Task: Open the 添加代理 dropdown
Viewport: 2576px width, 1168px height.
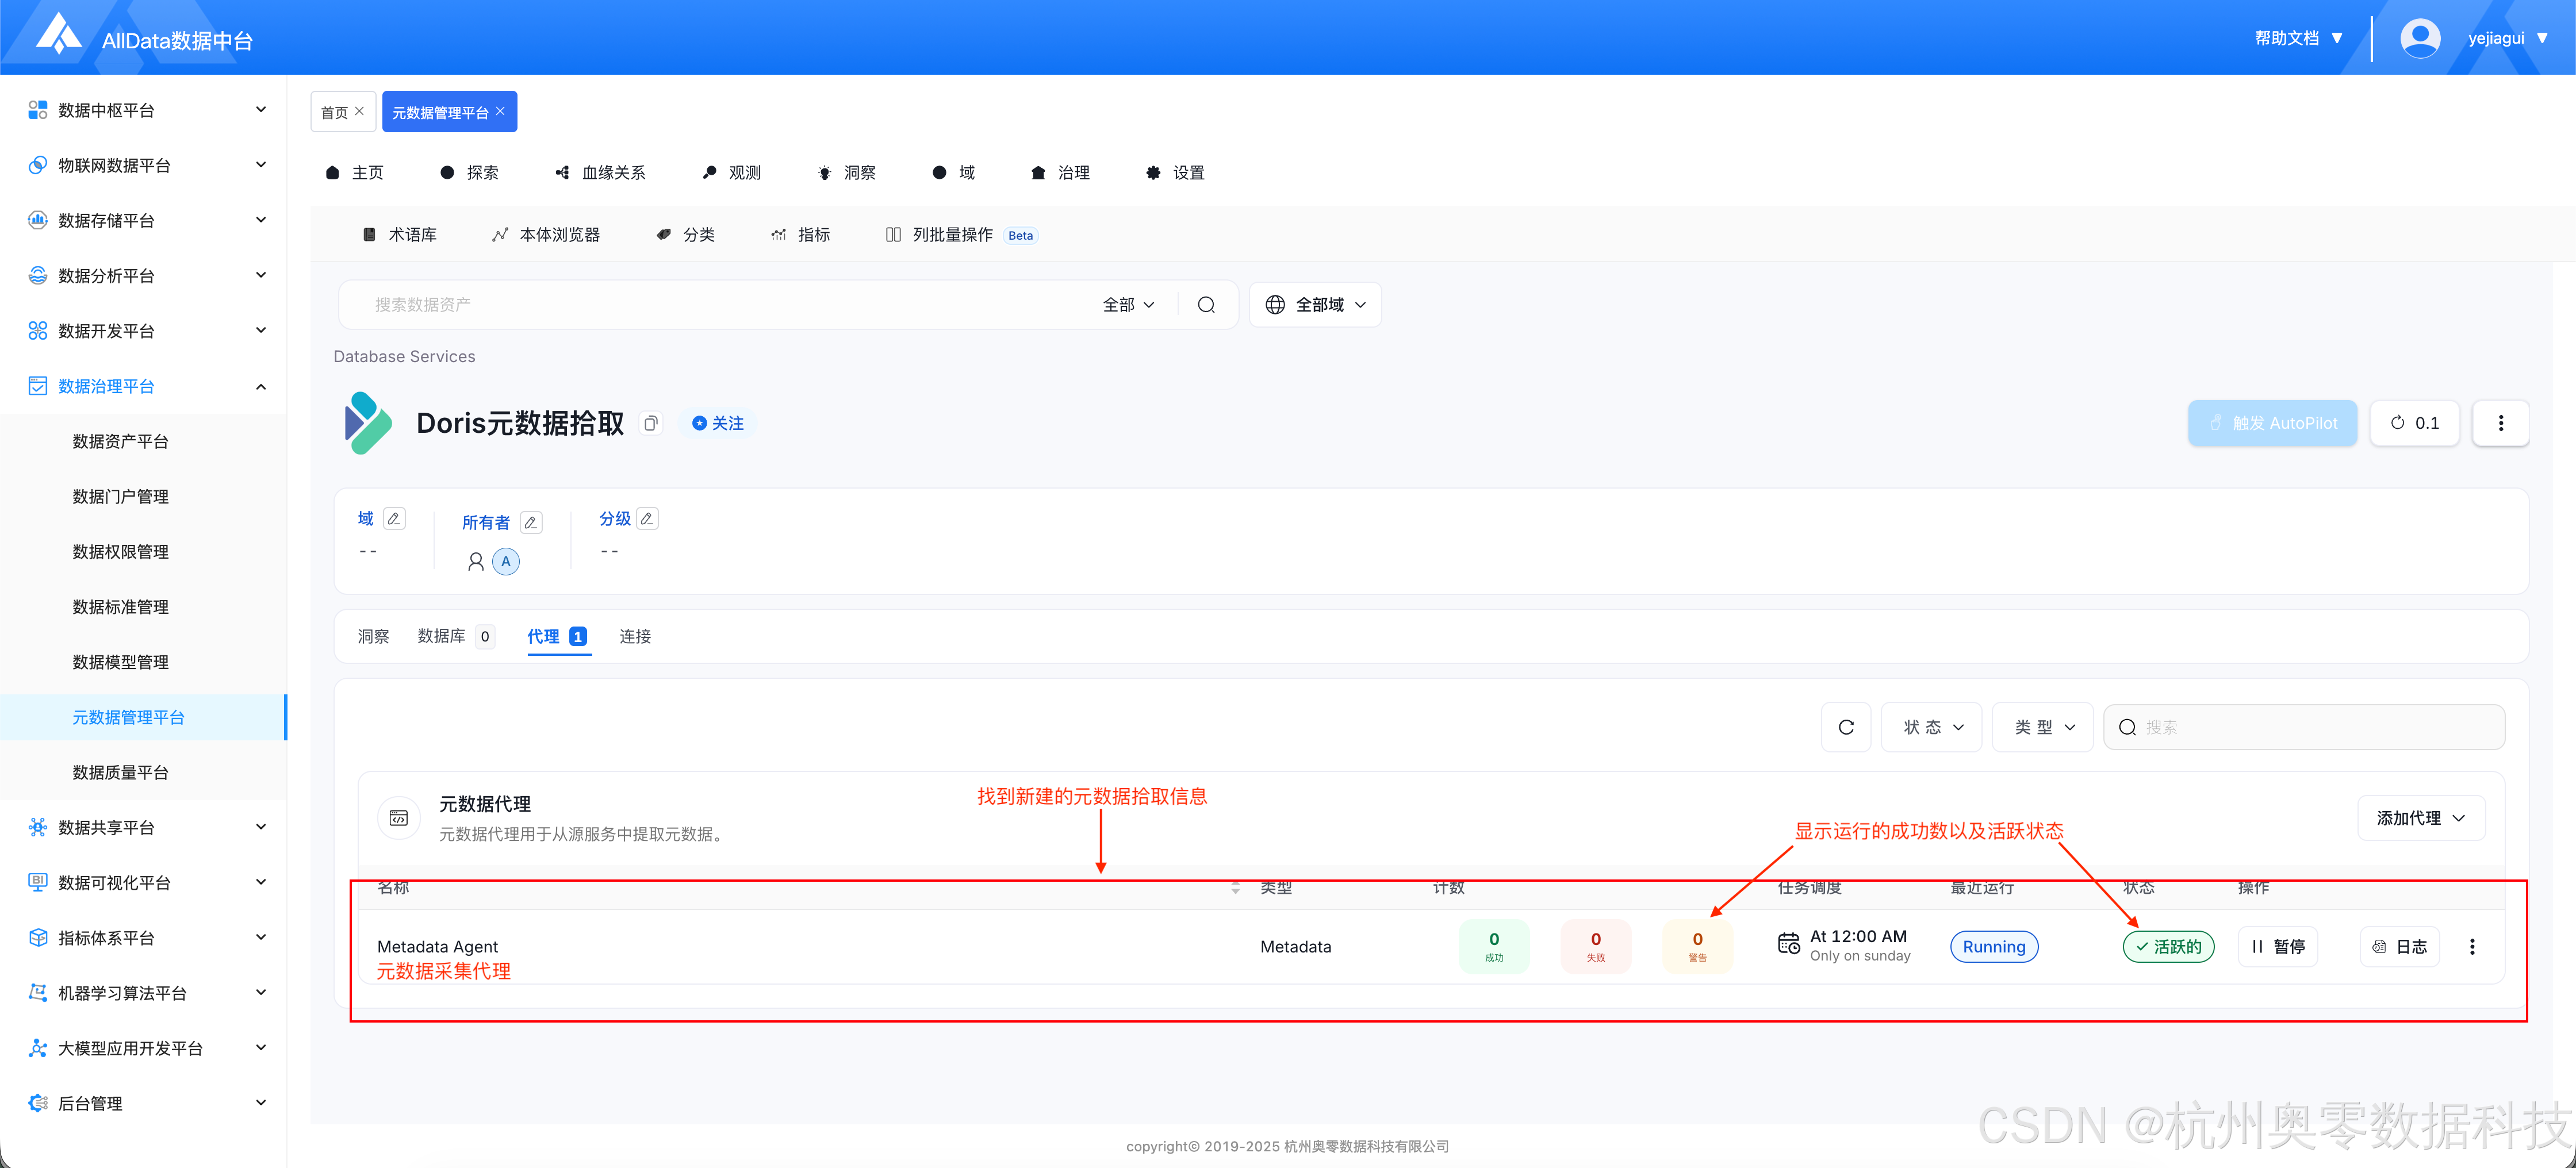Action: (2420, 818)
